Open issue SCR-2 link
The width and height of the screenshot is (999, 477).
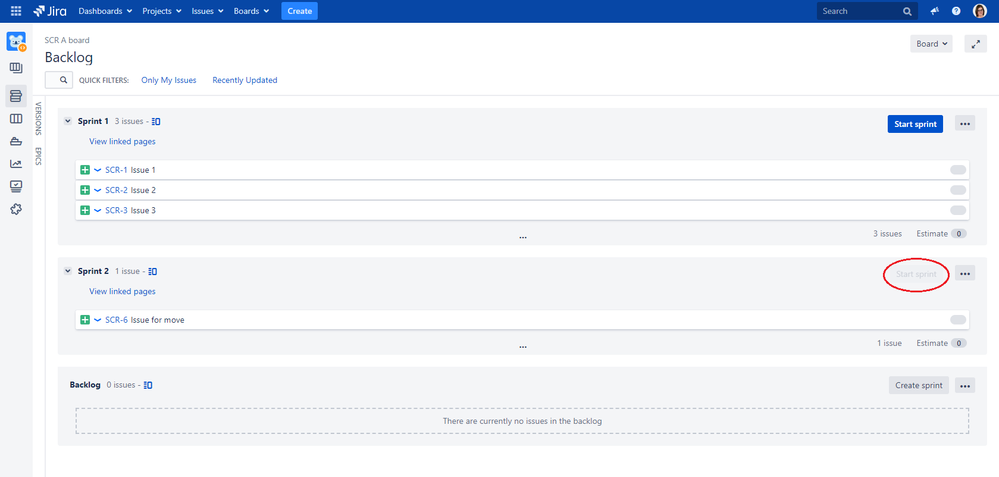click(x=117, y=190)
